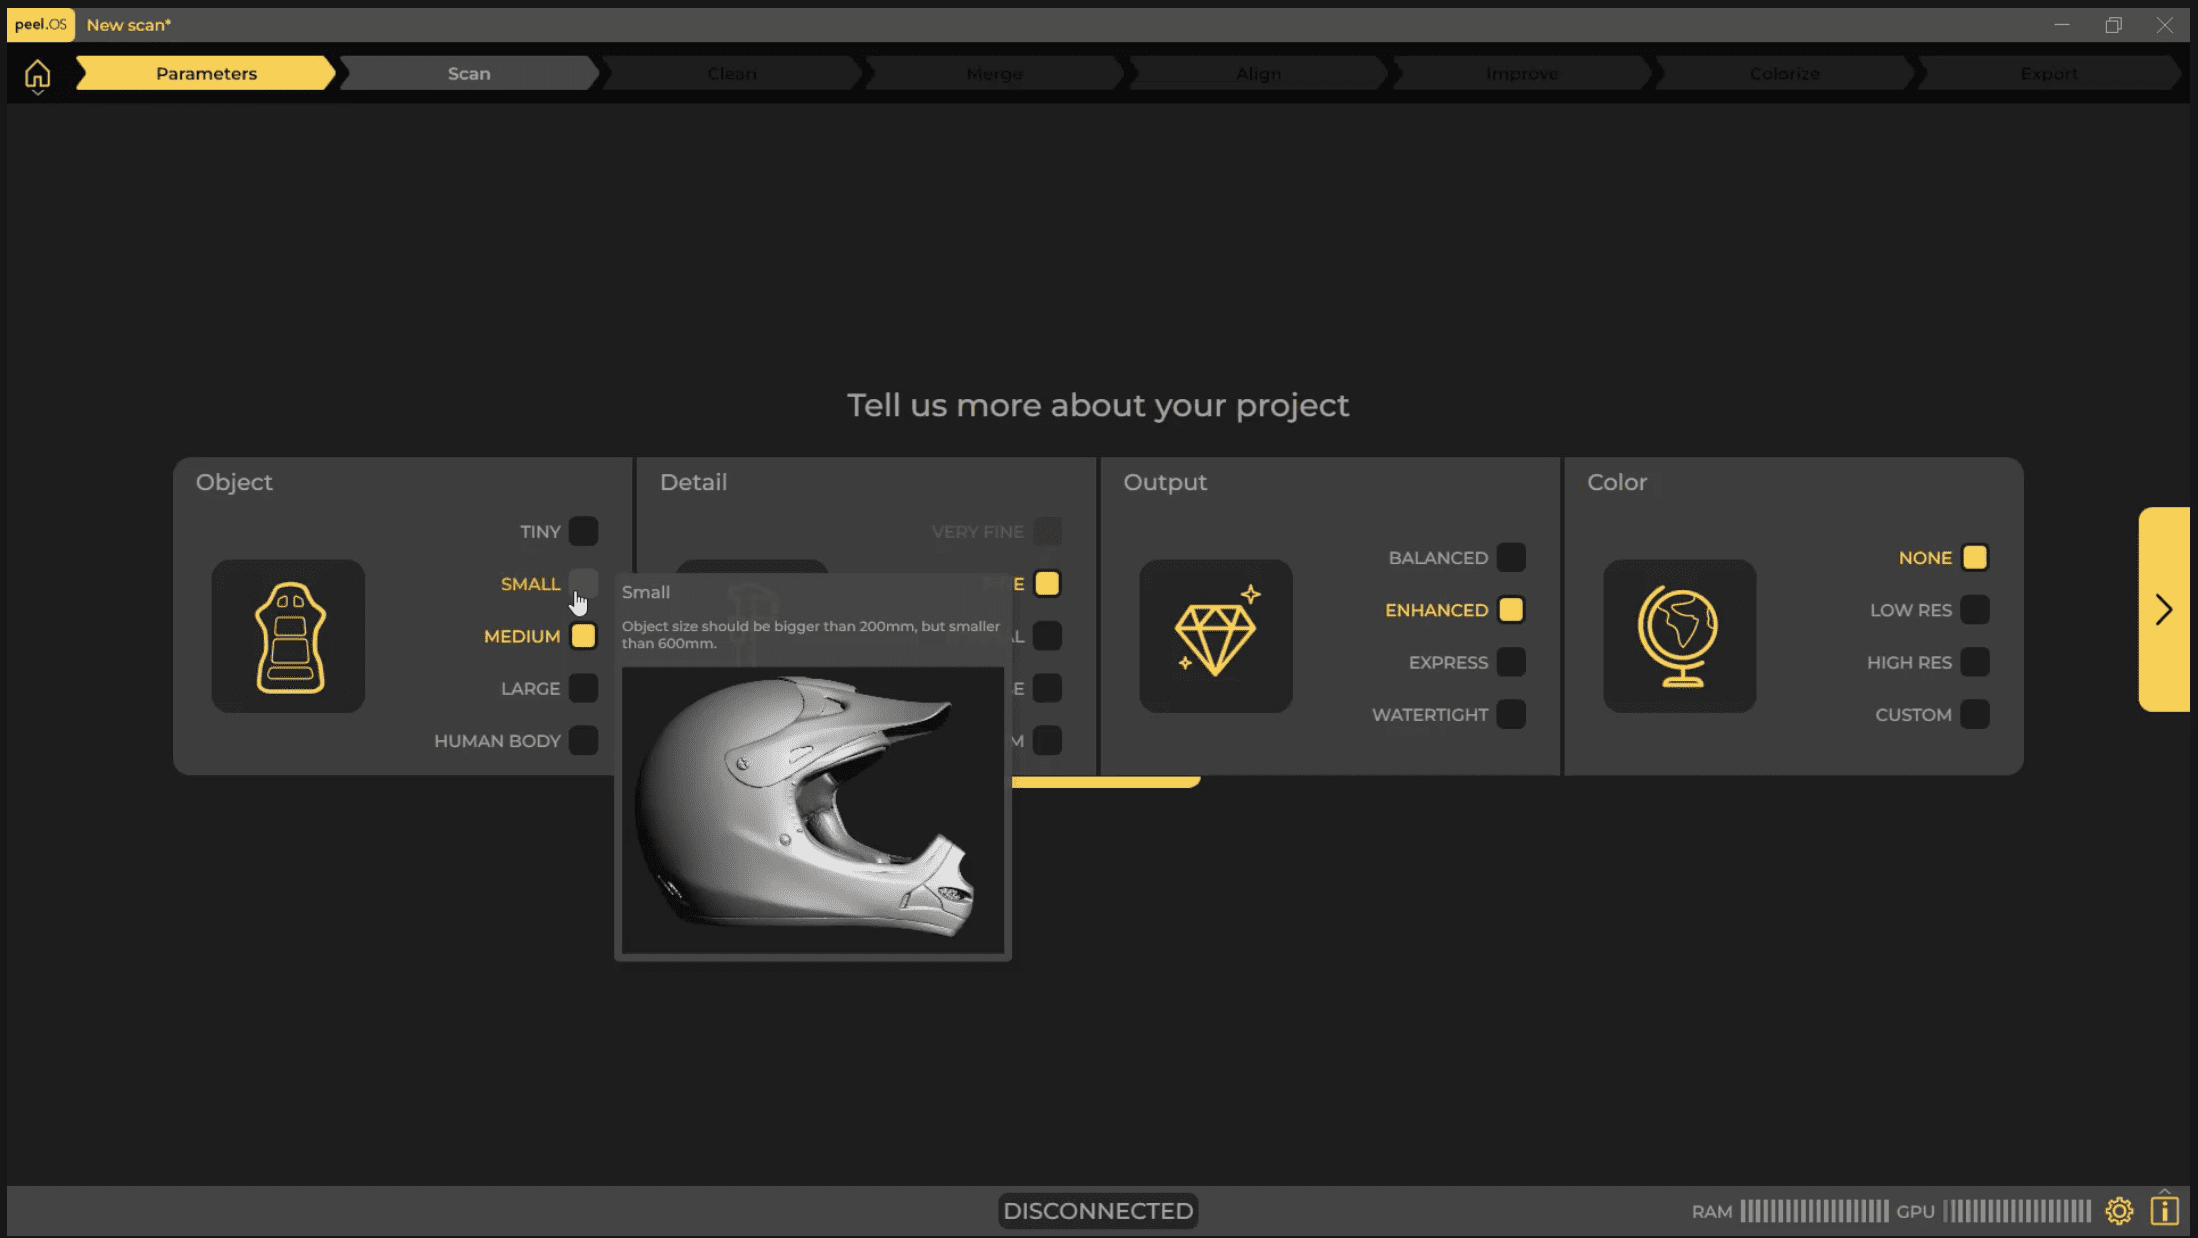2198x1238 pixels.
Task: Click the peel.OS logo
Action: pos(41,24)
